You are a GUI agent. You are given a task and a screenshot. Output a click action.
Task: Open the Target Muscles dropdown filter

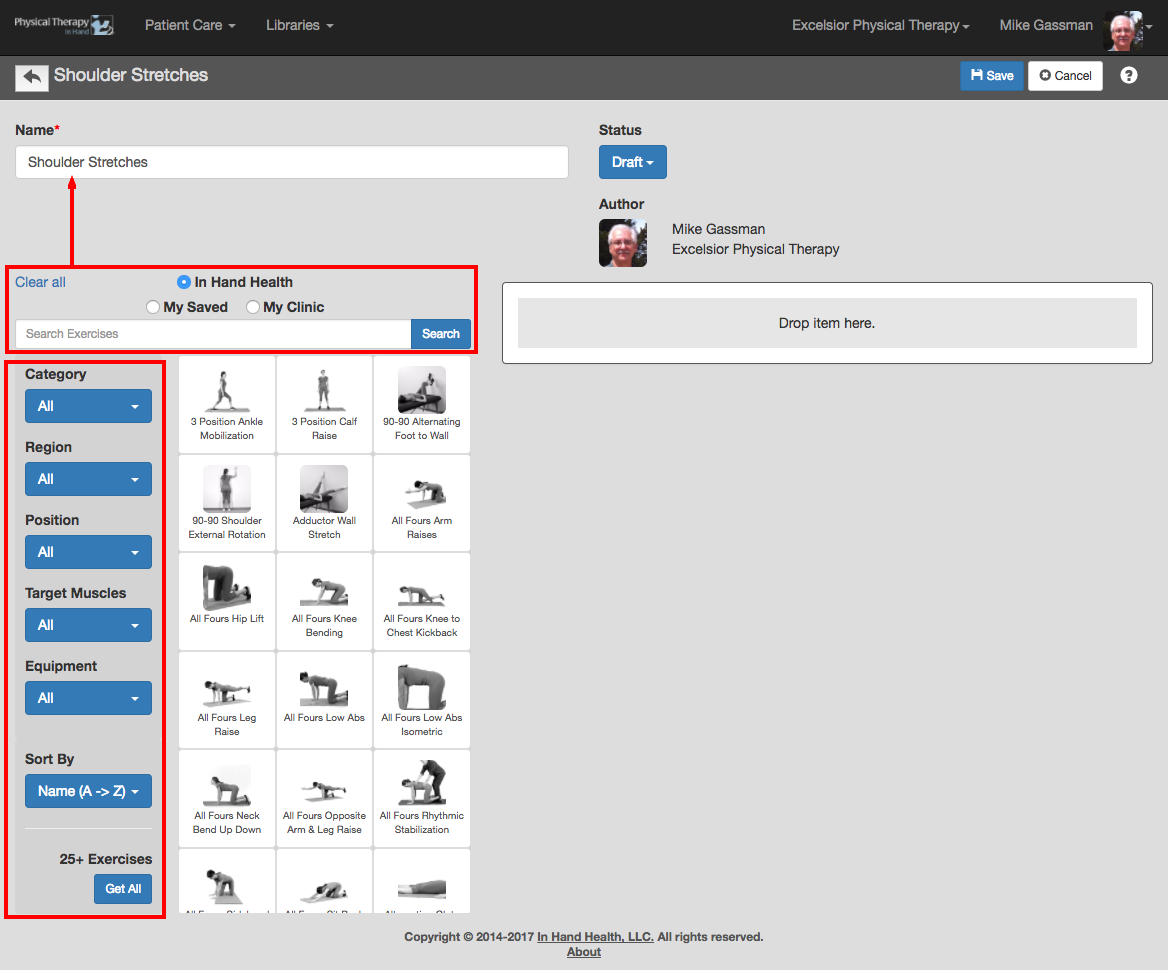pos(88,625)
